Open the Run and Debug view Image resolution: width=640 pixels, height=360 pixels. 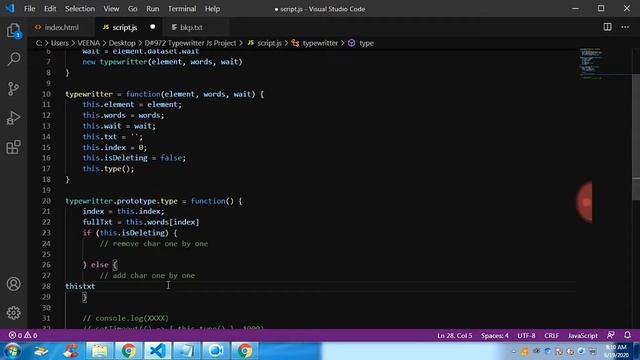(x=13, y=118)
